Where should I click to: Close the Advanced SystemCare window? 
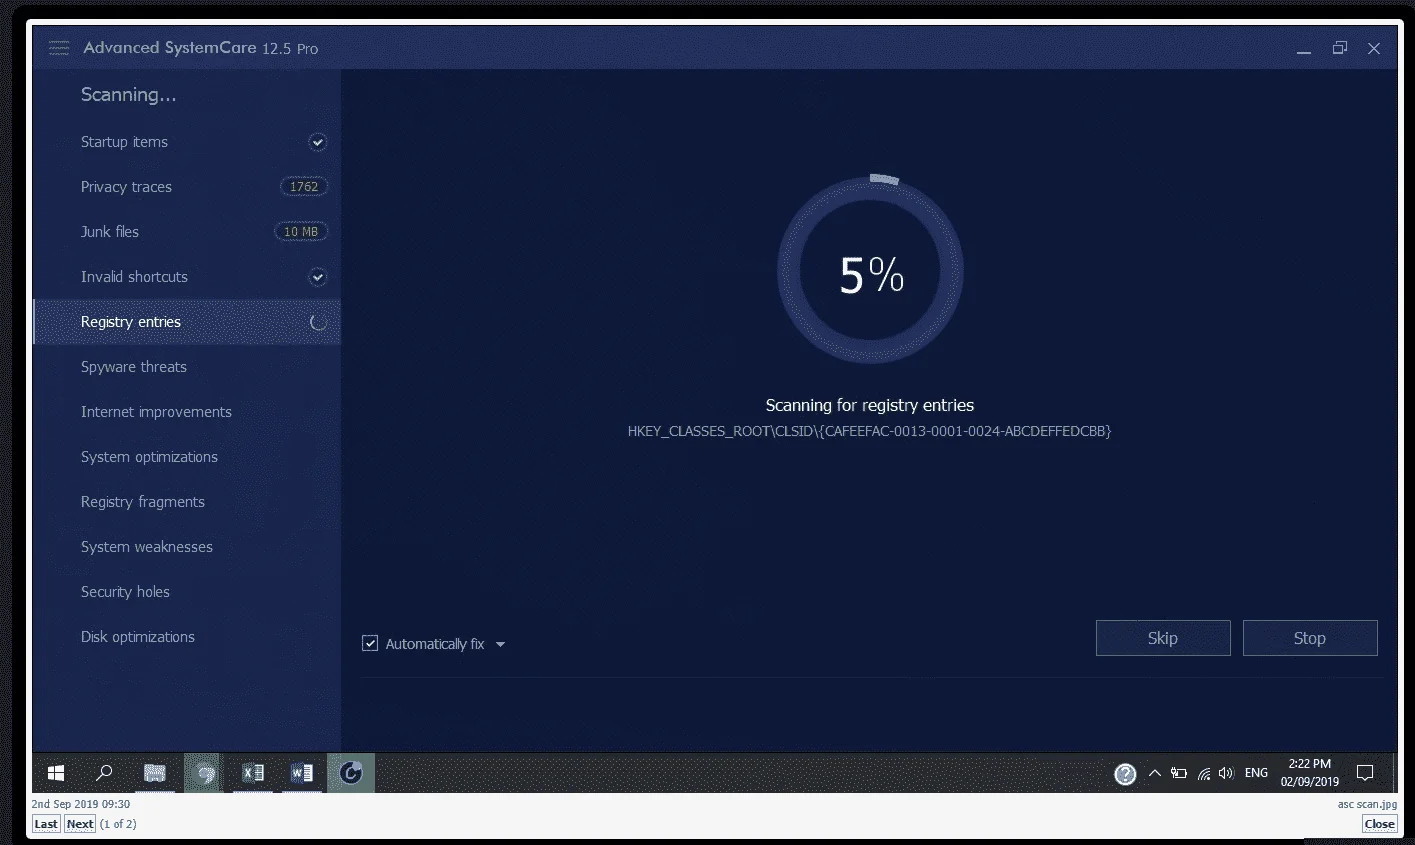pos(1374,48)
